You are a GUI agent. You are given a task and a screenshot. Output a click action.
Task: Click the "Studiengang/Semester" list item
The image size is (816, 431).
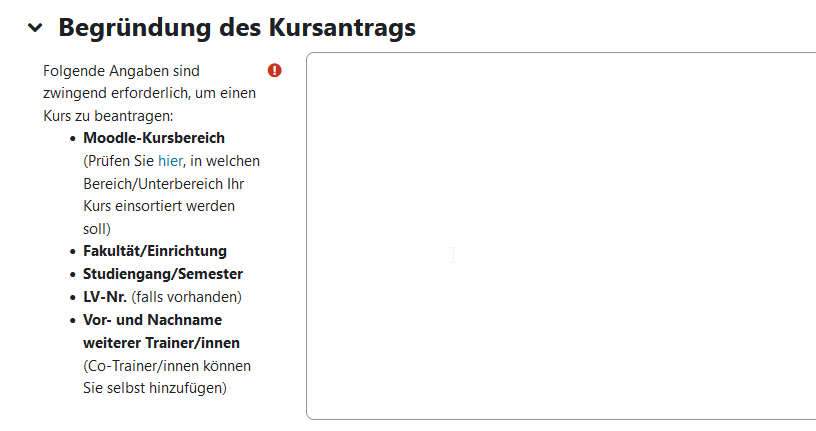coord(163,274)
